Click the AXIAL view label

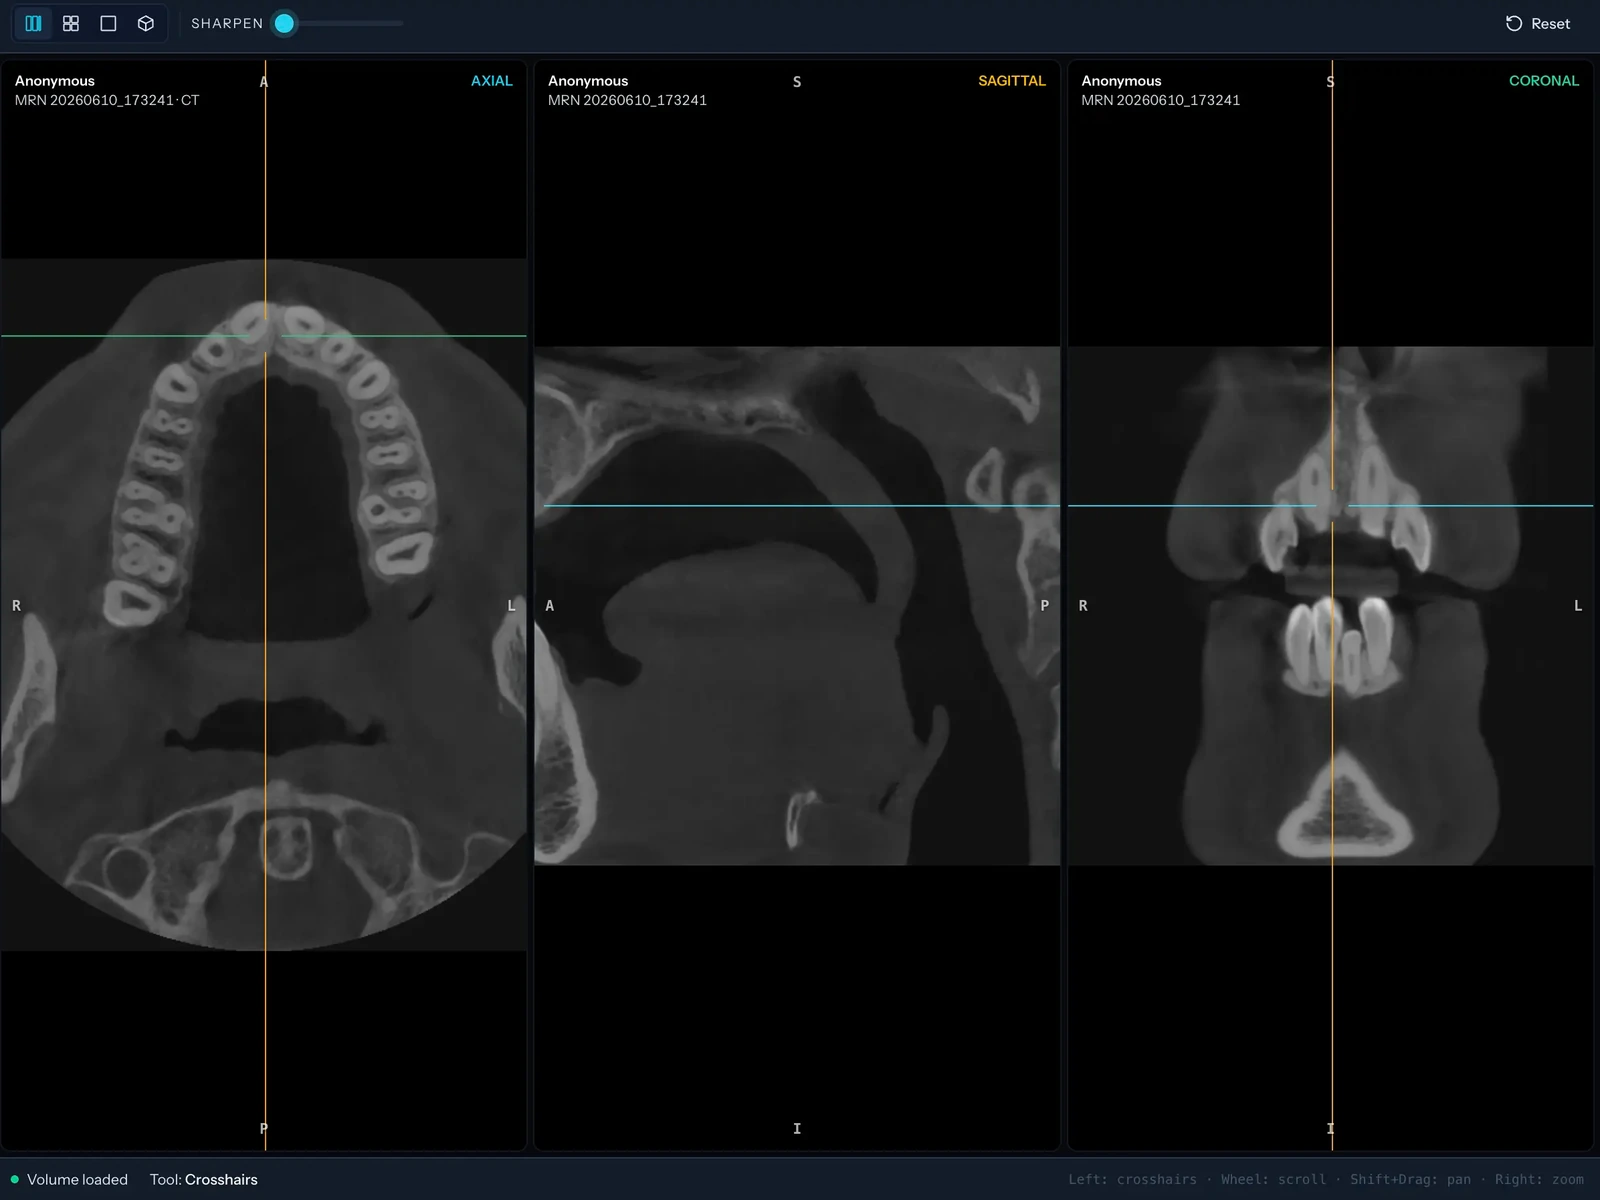click(491, 81)
